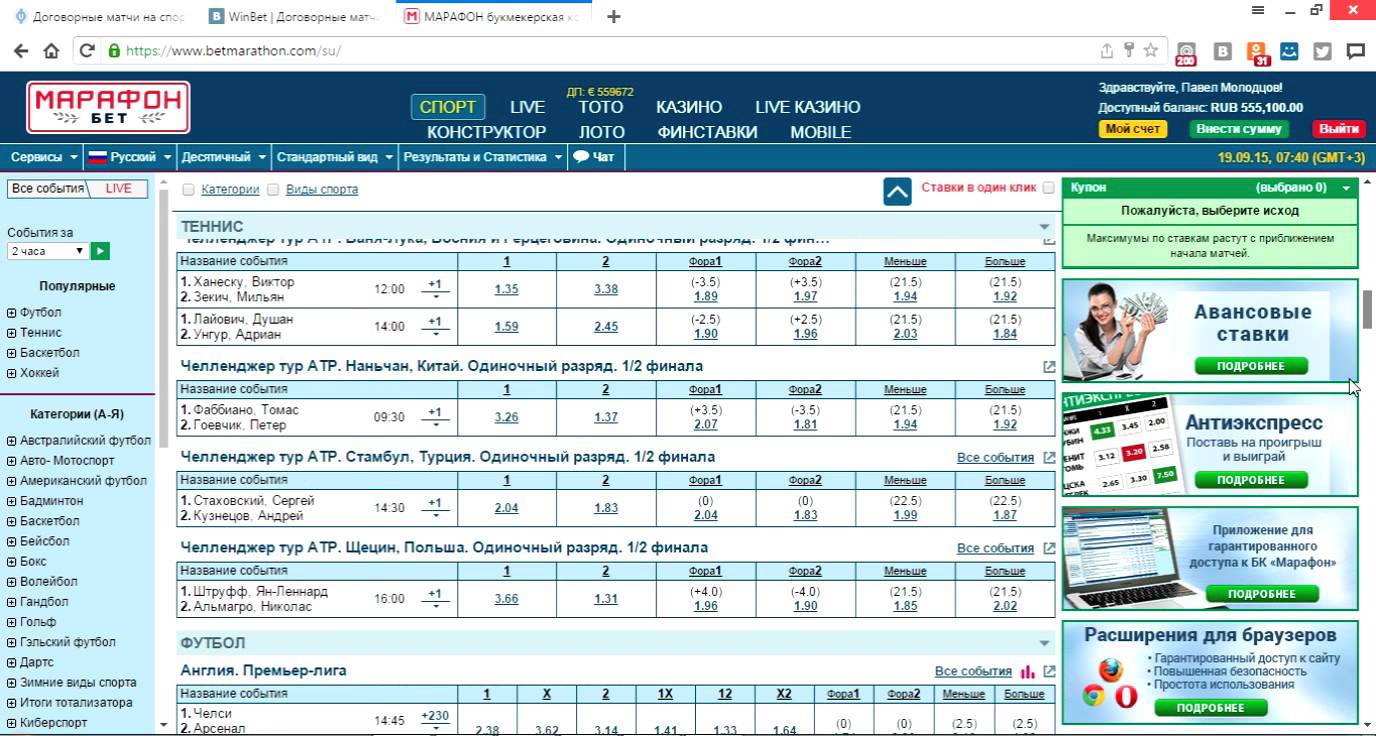Open statistics chart icon for England Premier League
Image resolution: width=1376 pixels, height=736 pixels.
[x=1028, y=672]
